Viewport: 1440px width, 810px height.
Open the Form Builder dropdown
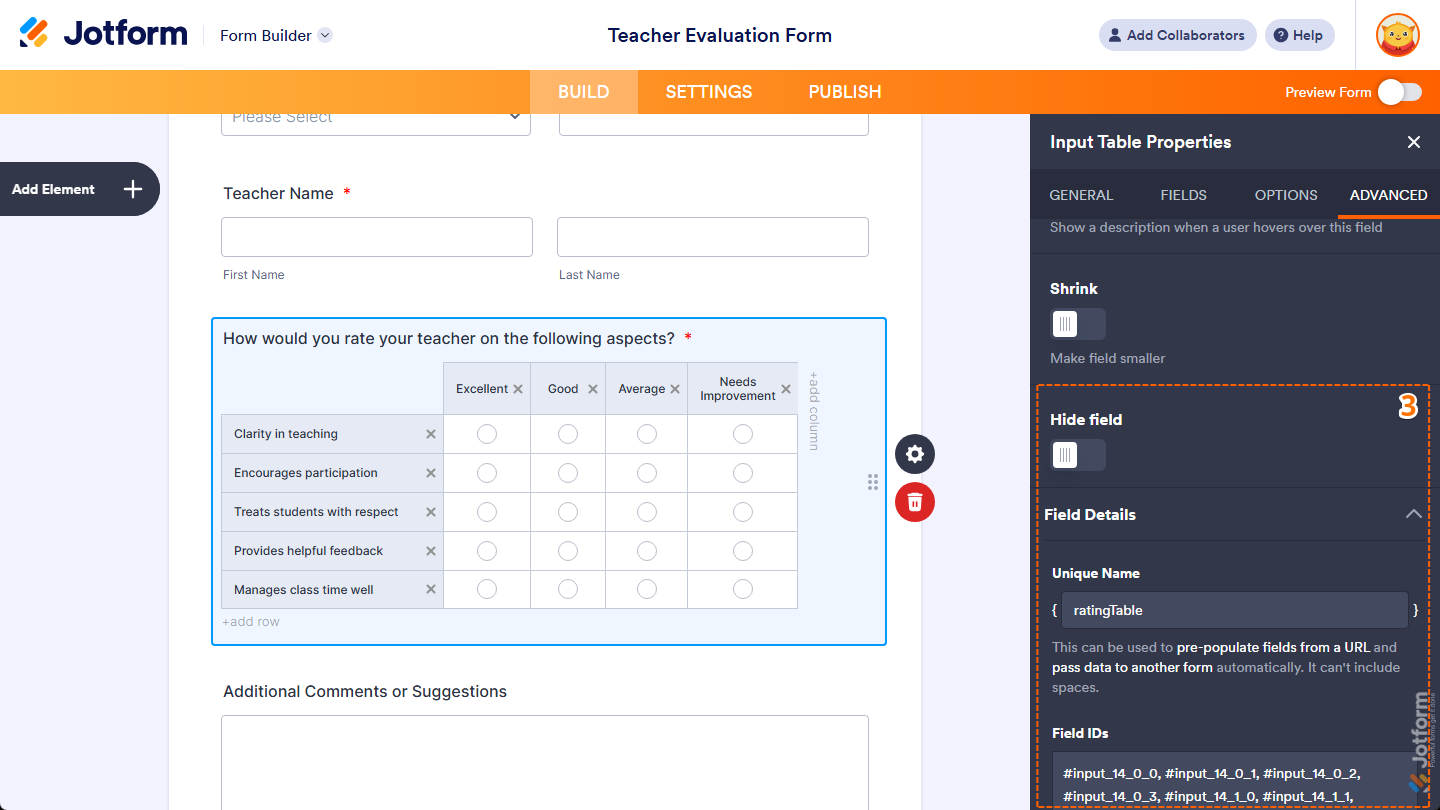(276, 35)
